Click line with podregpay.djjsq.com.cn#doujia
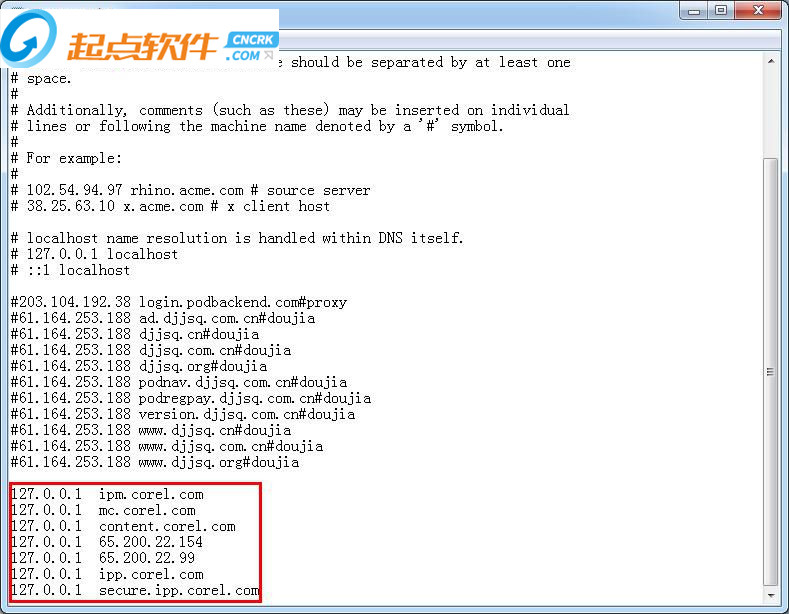The width and height of the screenshot is (789, 614). point(191,398)
